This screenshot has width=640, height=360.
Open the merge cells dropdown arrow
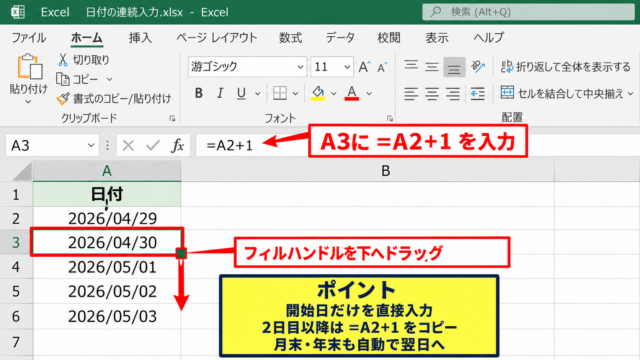click(631, 94)
